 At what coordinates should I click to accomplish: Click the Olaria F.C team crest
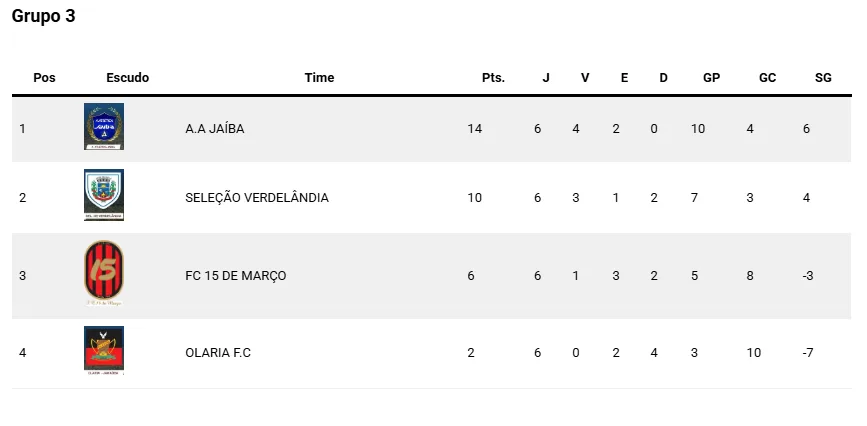(x=104, y=351)
